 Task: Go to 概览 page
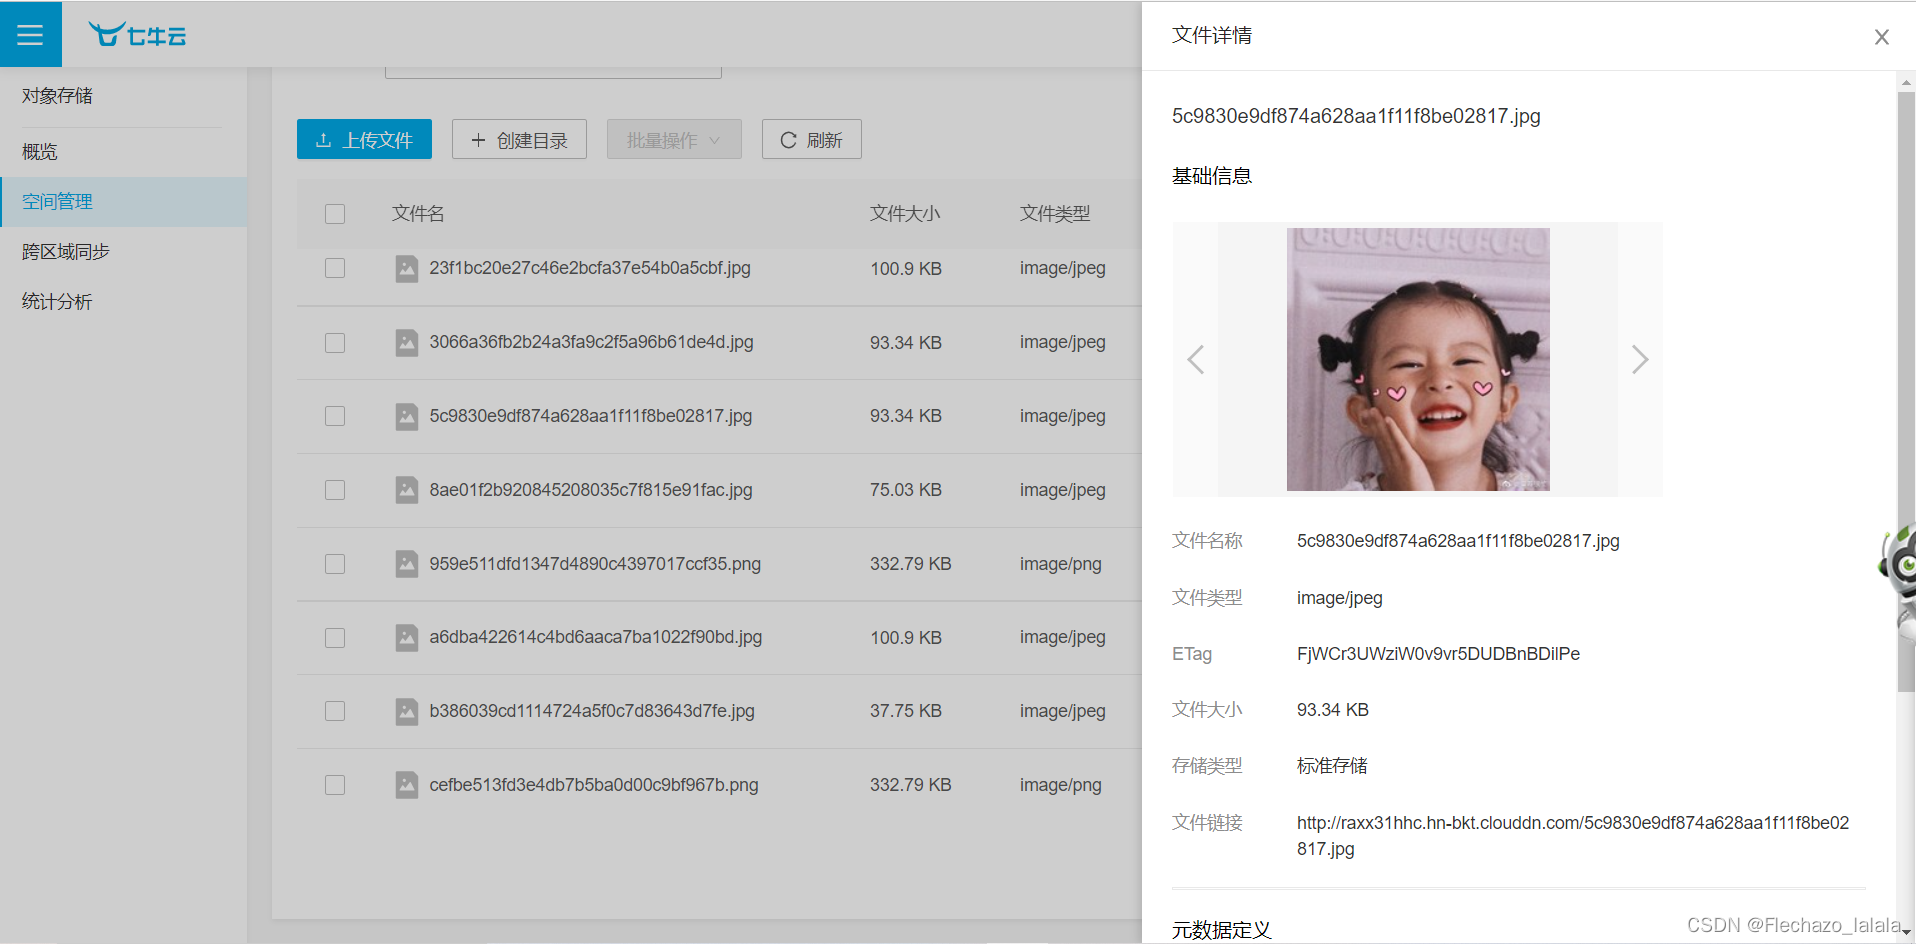coord(39,151)
